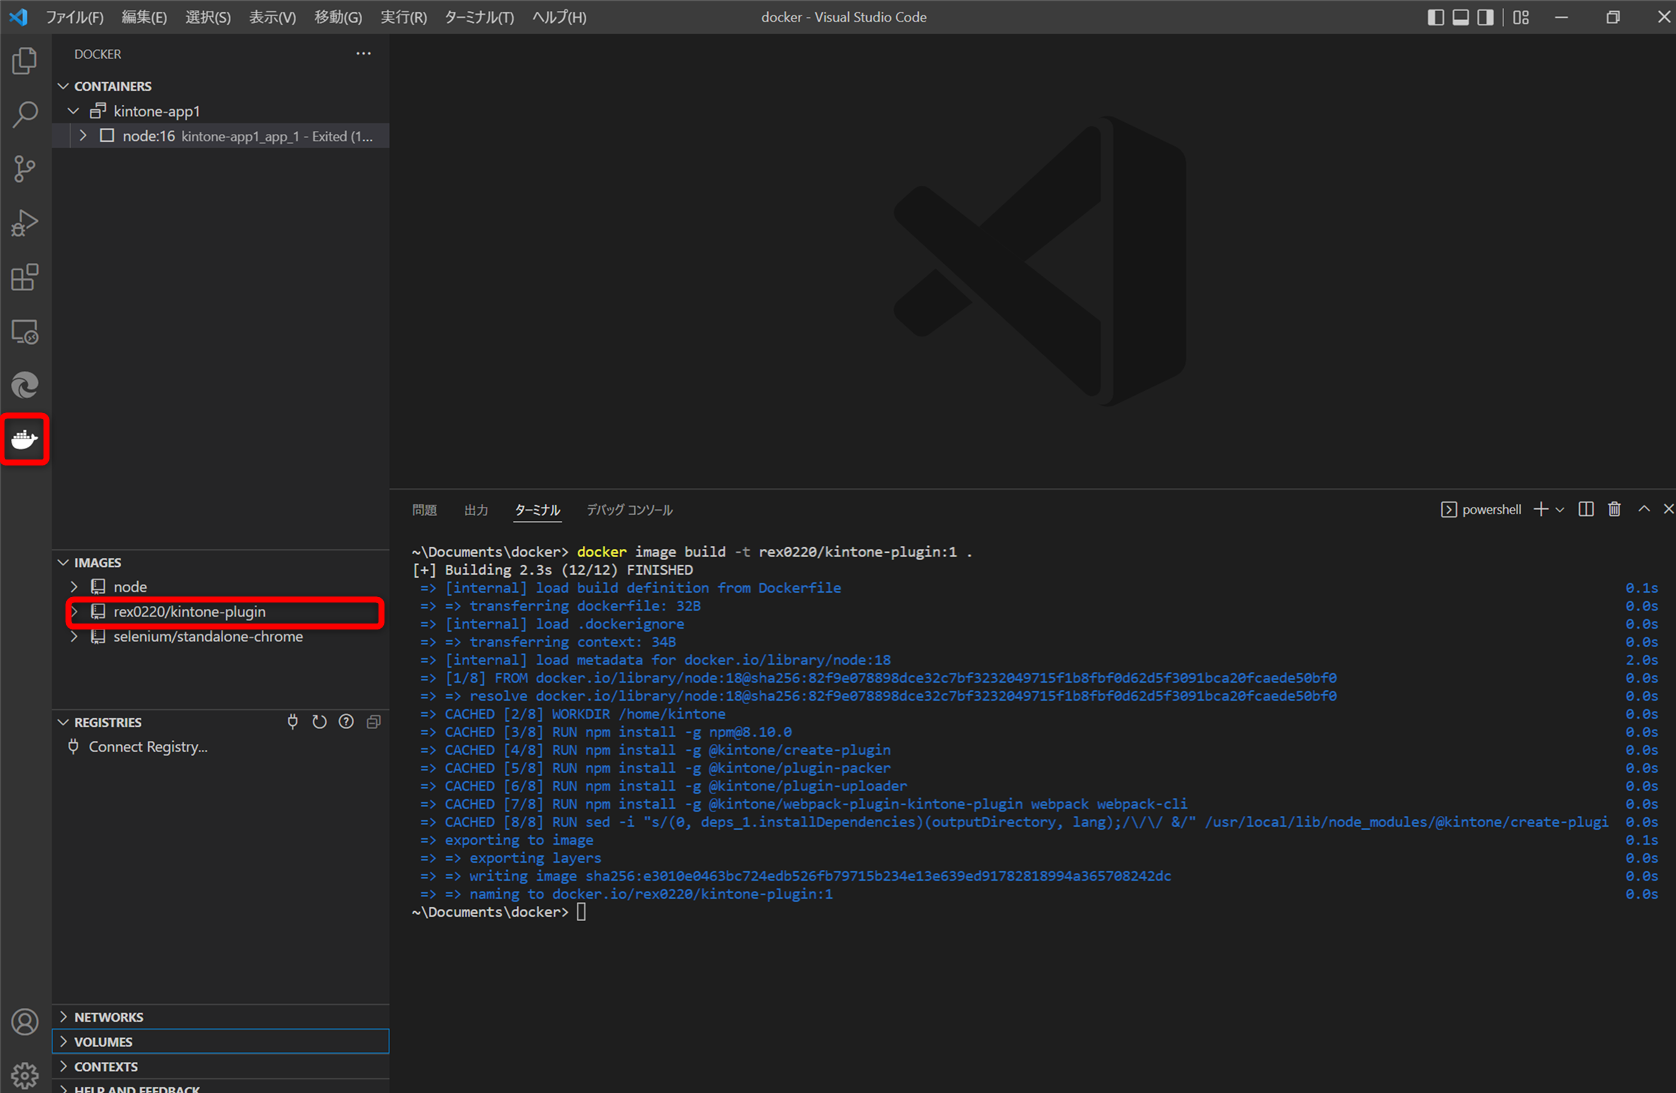Expand the CONTEXTS section
This screenshot has height=1093, width=1676.
(64, 1067)
